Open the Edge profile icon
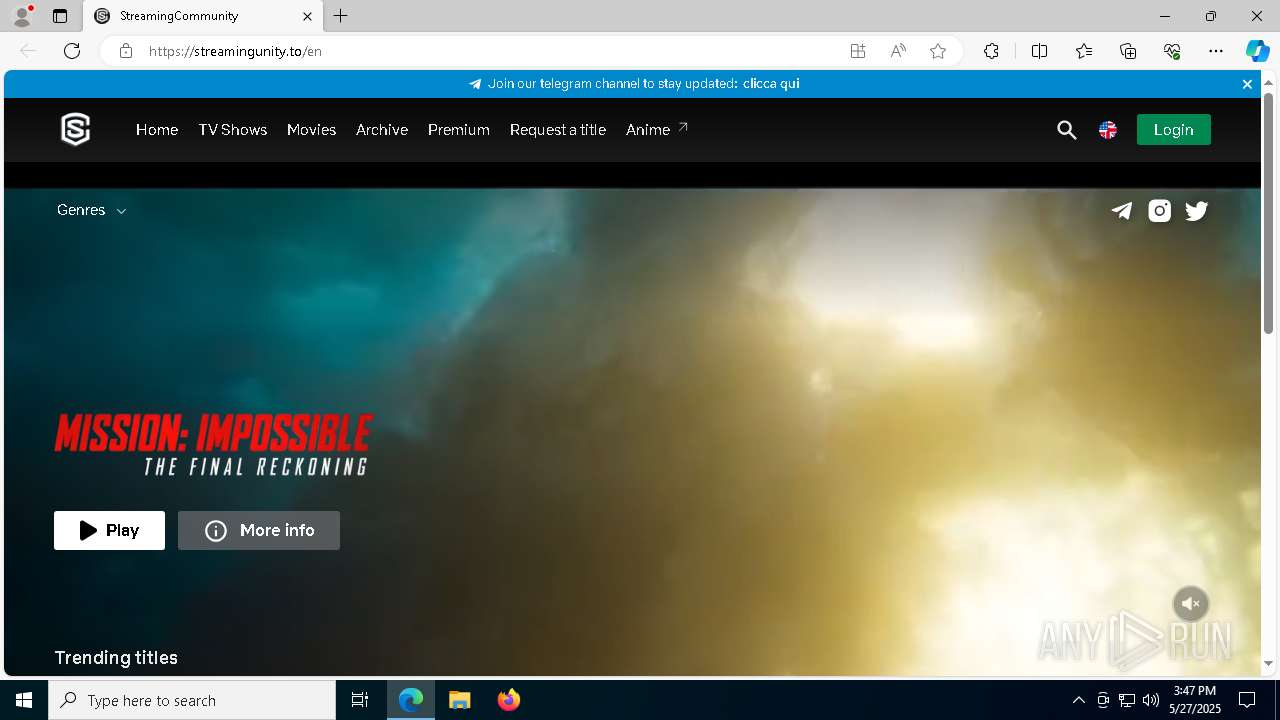The width and height of the screenshot is (1280, 720). 22,16
